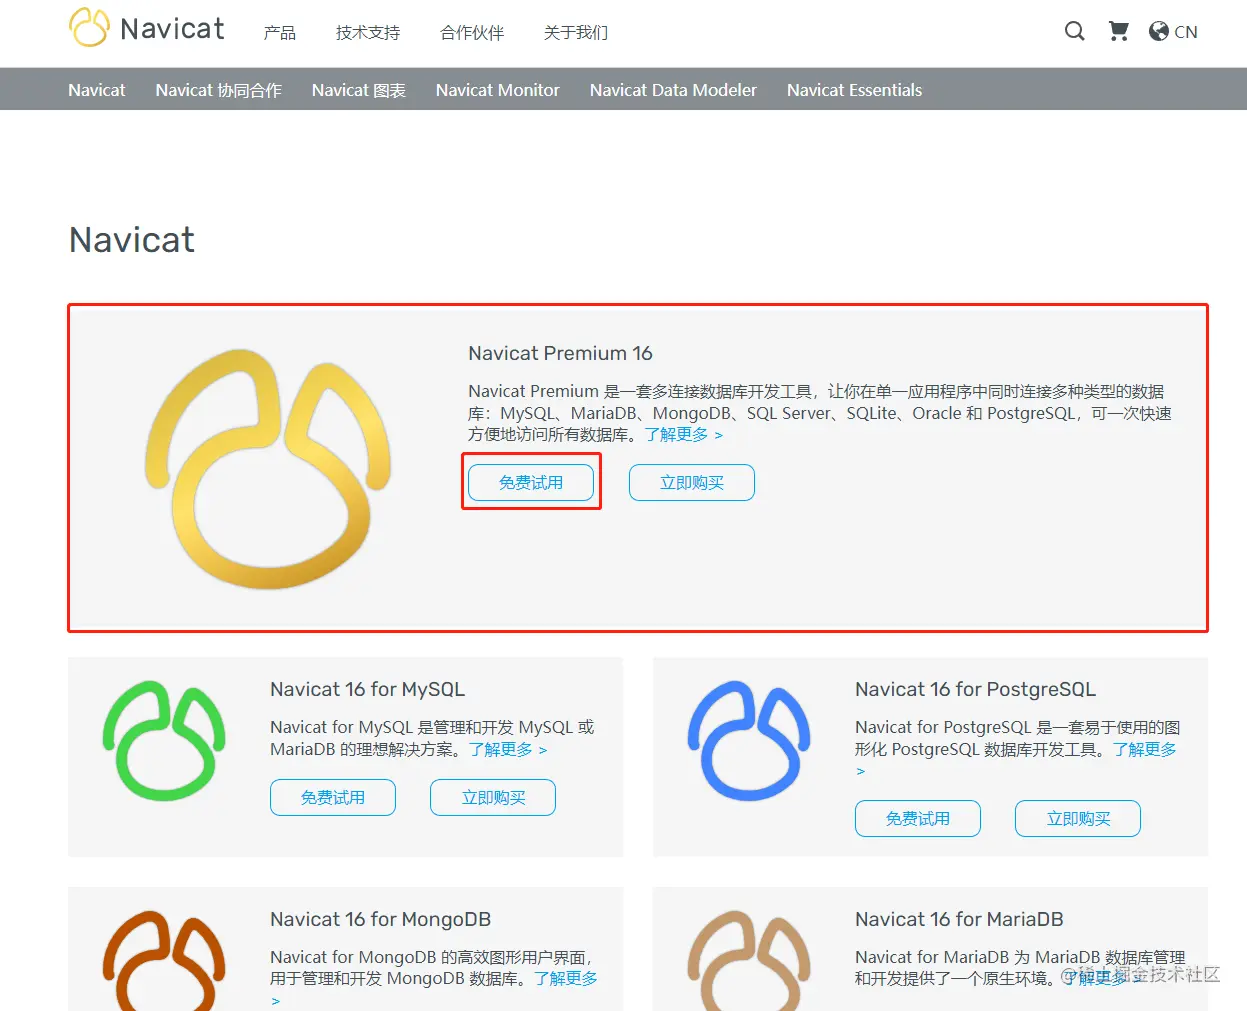Screen dimensions: 1247x1011
Task: Open the shopping cart icon
Action: coord(1119,31)
